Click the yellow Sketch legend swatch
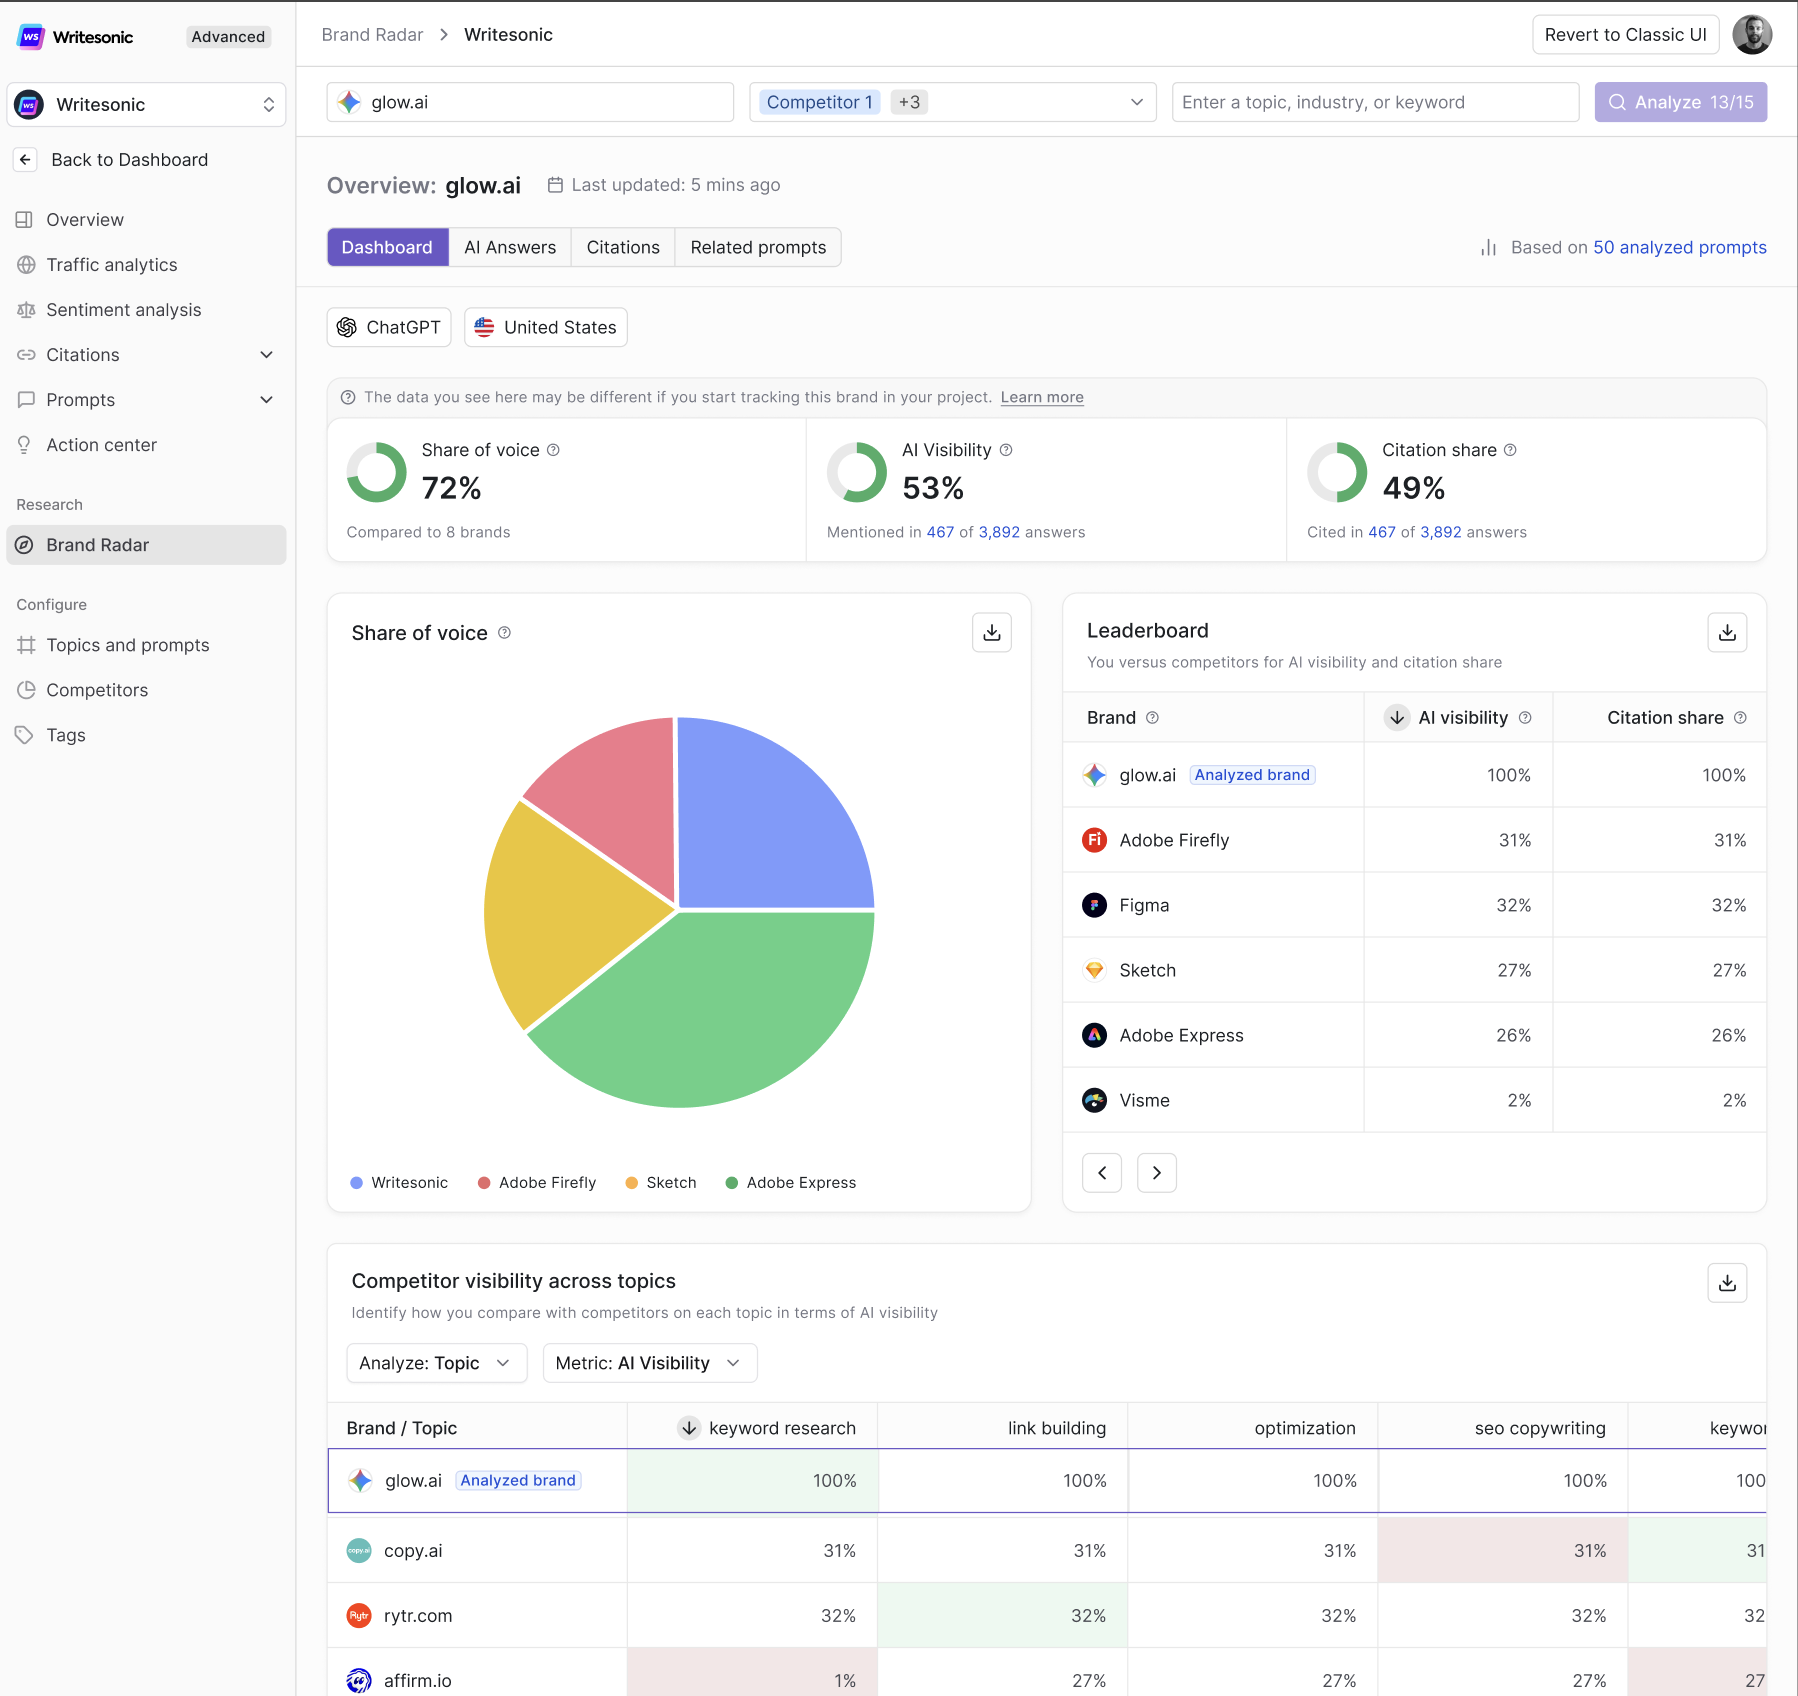The height and width of the screenshot is (1696, 1798). click(x=631, y=1183)
